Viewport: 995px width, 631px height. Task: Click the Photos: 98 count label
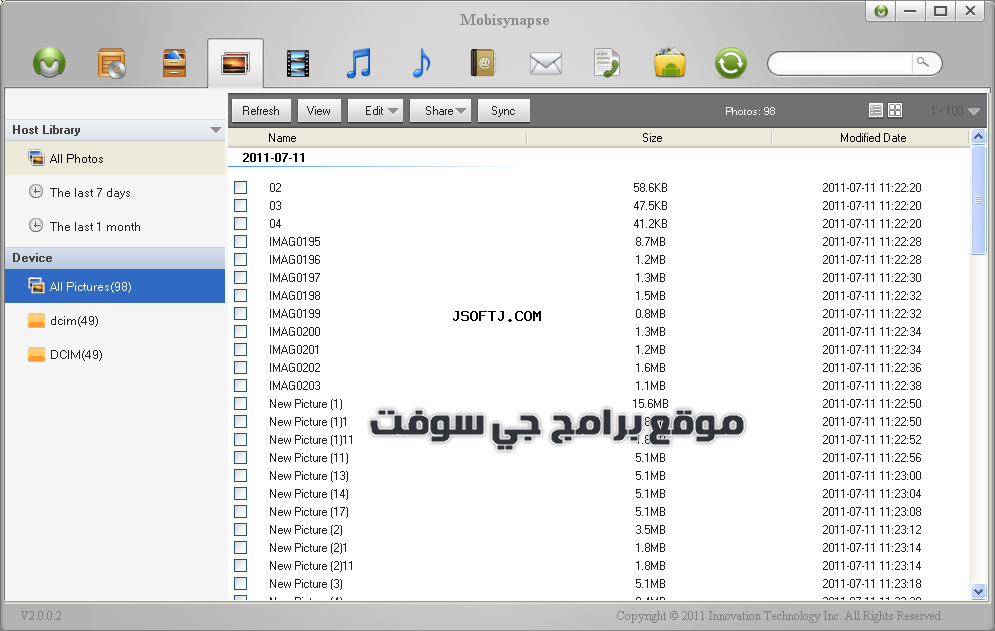tap(750, 111)
